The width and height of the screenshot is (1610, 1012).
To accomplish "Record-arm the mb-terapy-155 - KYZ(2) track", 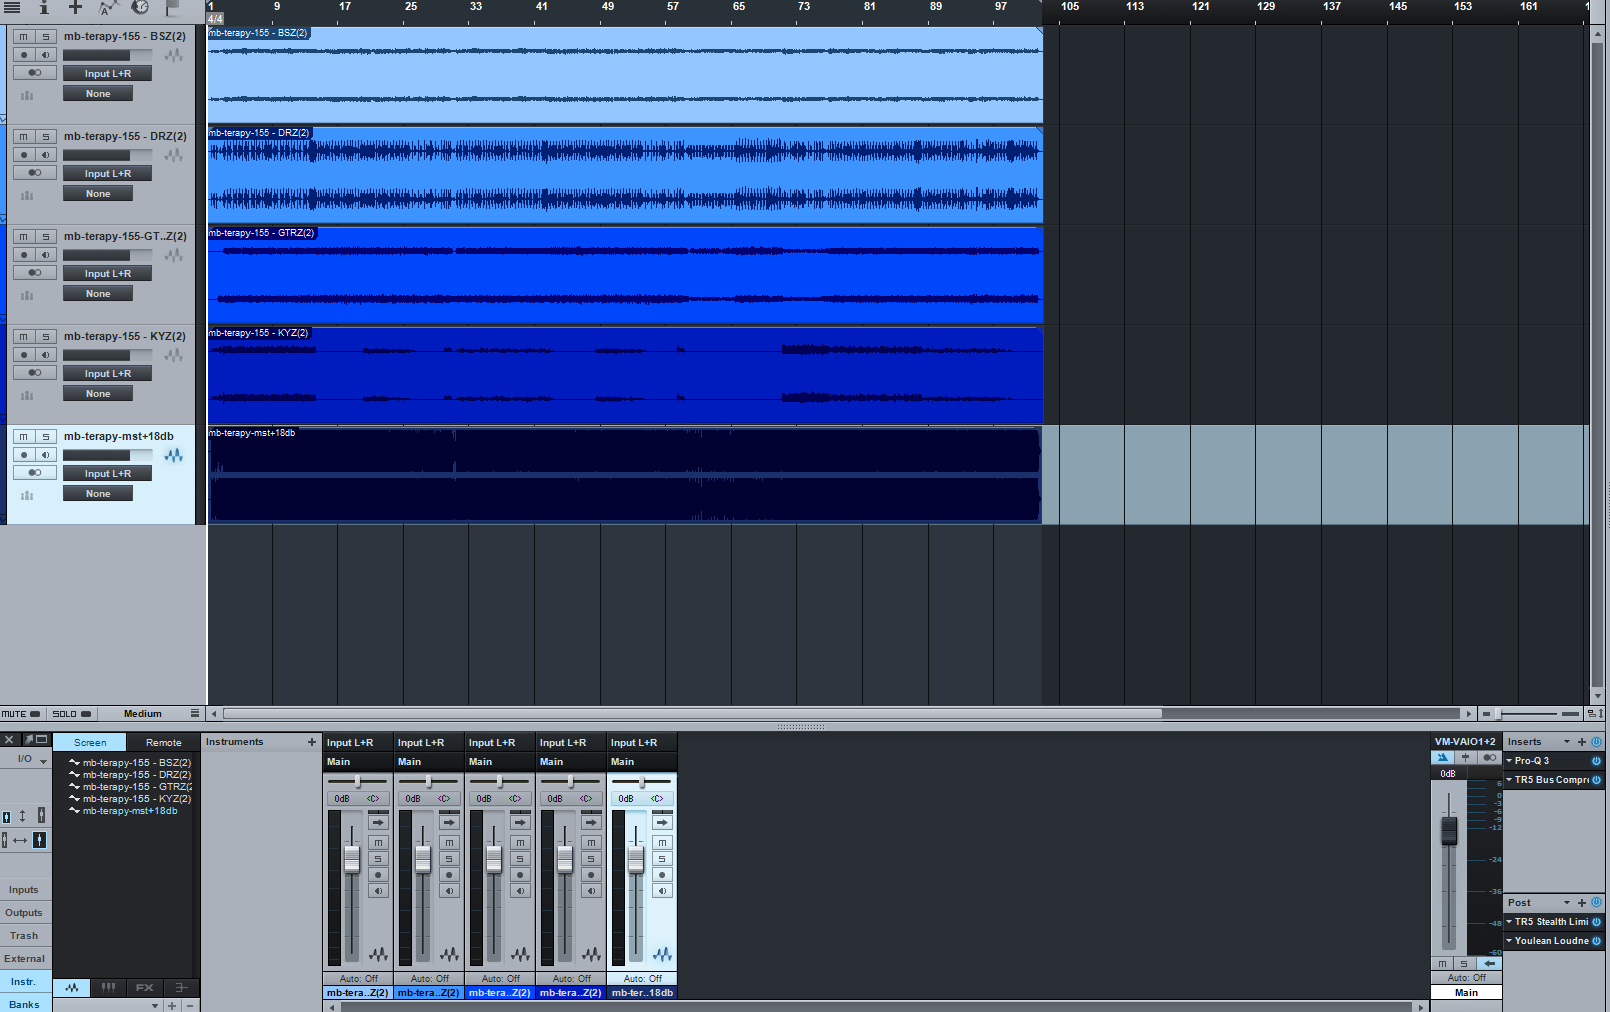I will (x=24, y=355).
